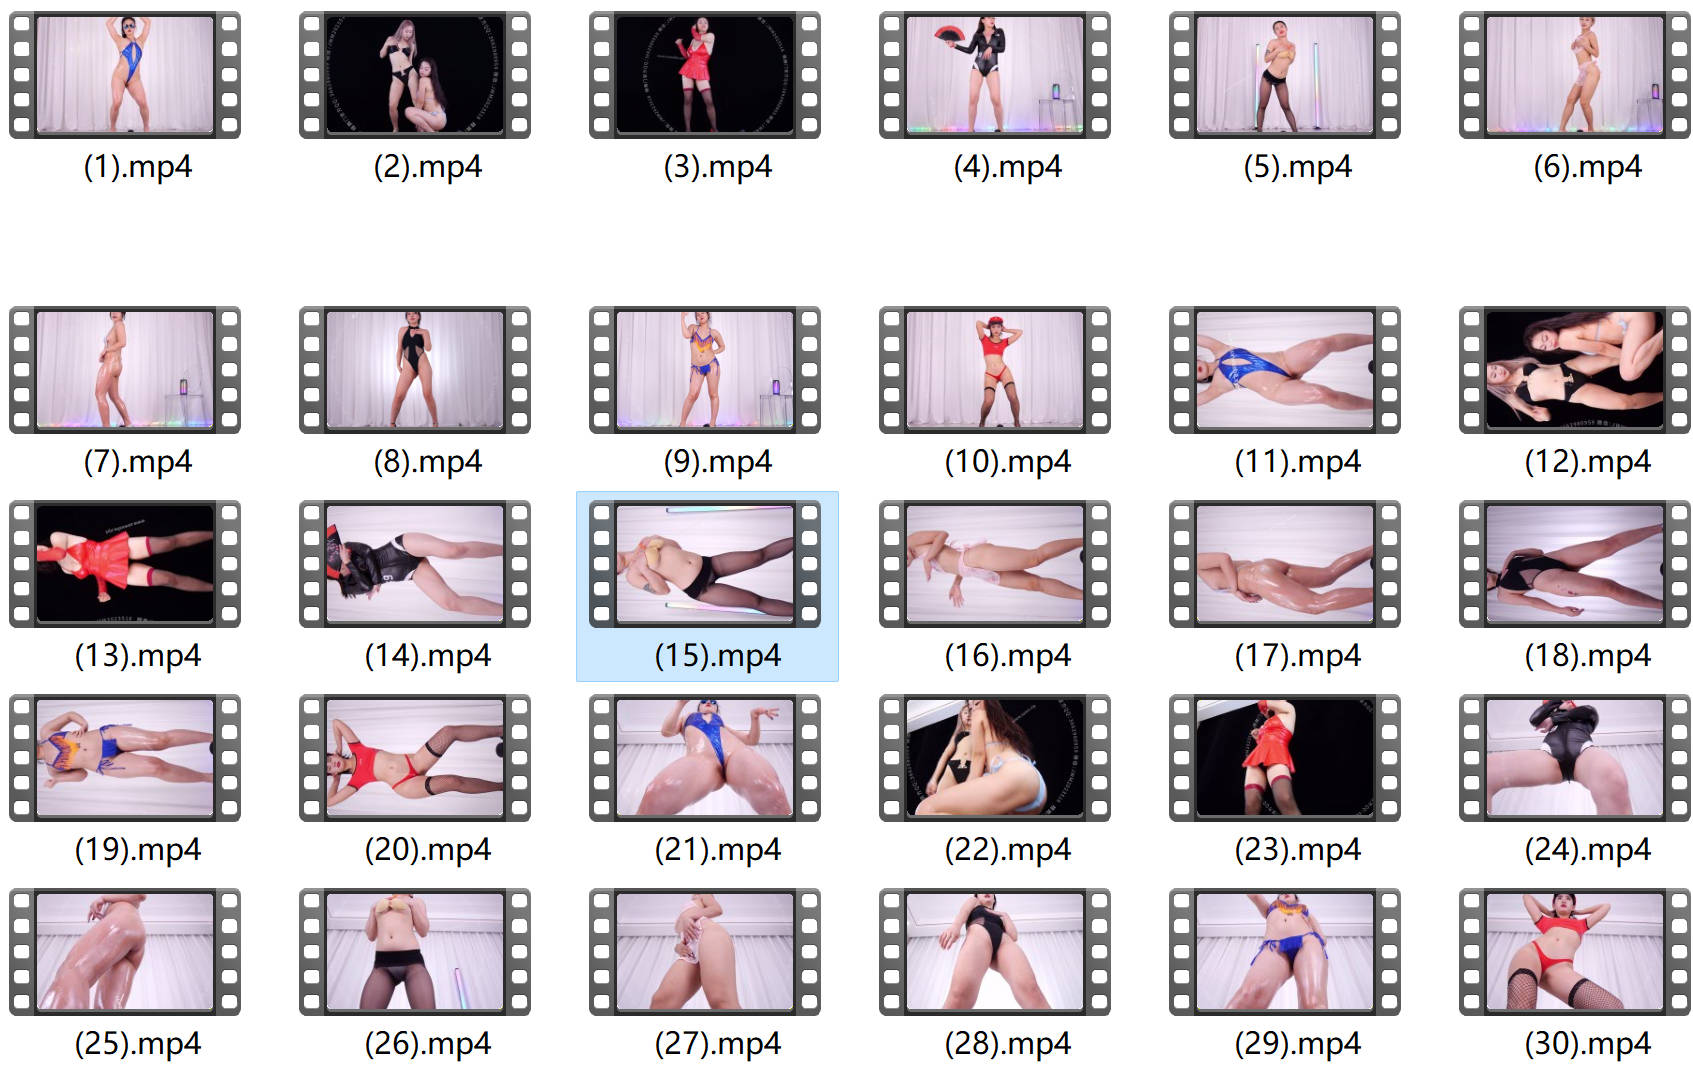Image resolution: width=1693 pixels, height=1068 pixels.
Task: Click the (30).mp4 video file
Action: coord(1575,952)
